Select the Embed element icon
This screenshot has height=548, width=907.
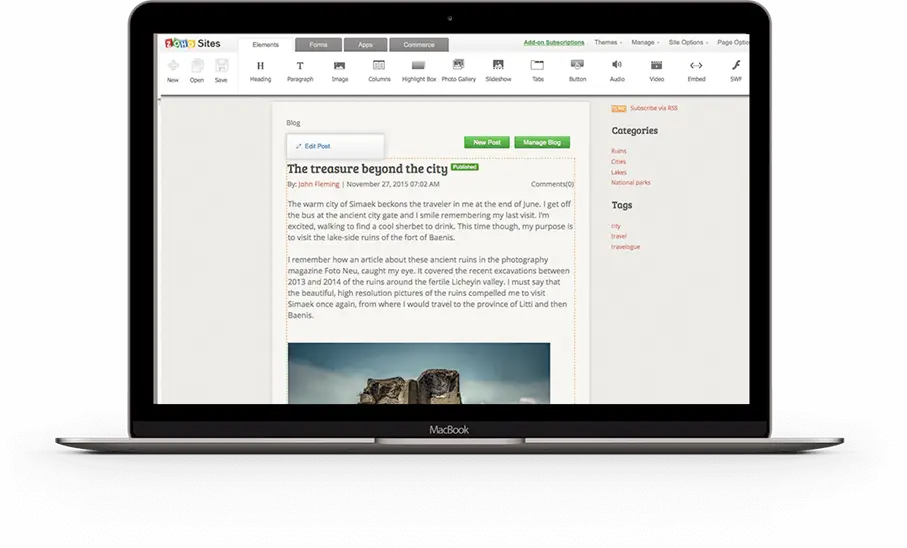[696, 65]
